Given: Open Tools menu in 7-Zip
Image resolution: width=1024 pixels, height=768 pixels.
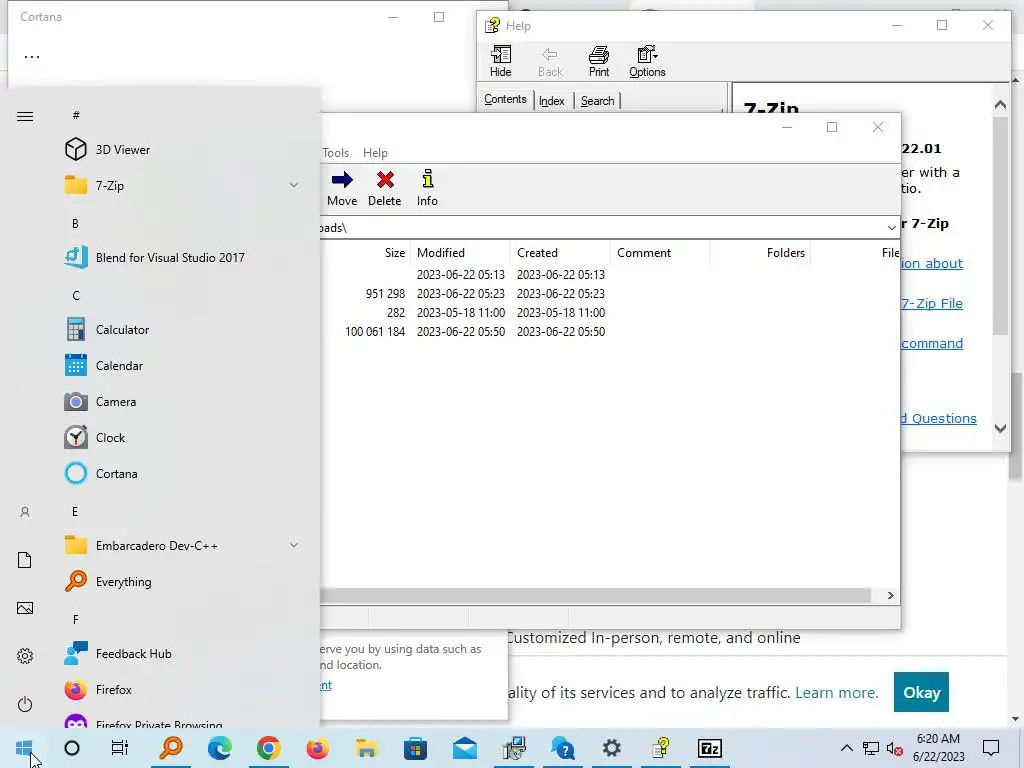Looking at the screenshot, I should tap(335, 153).
